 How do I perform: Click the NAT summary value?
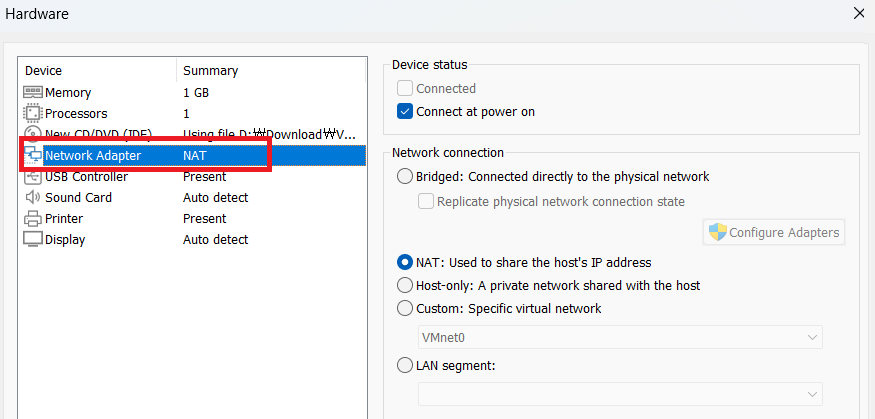click(195, 156)
